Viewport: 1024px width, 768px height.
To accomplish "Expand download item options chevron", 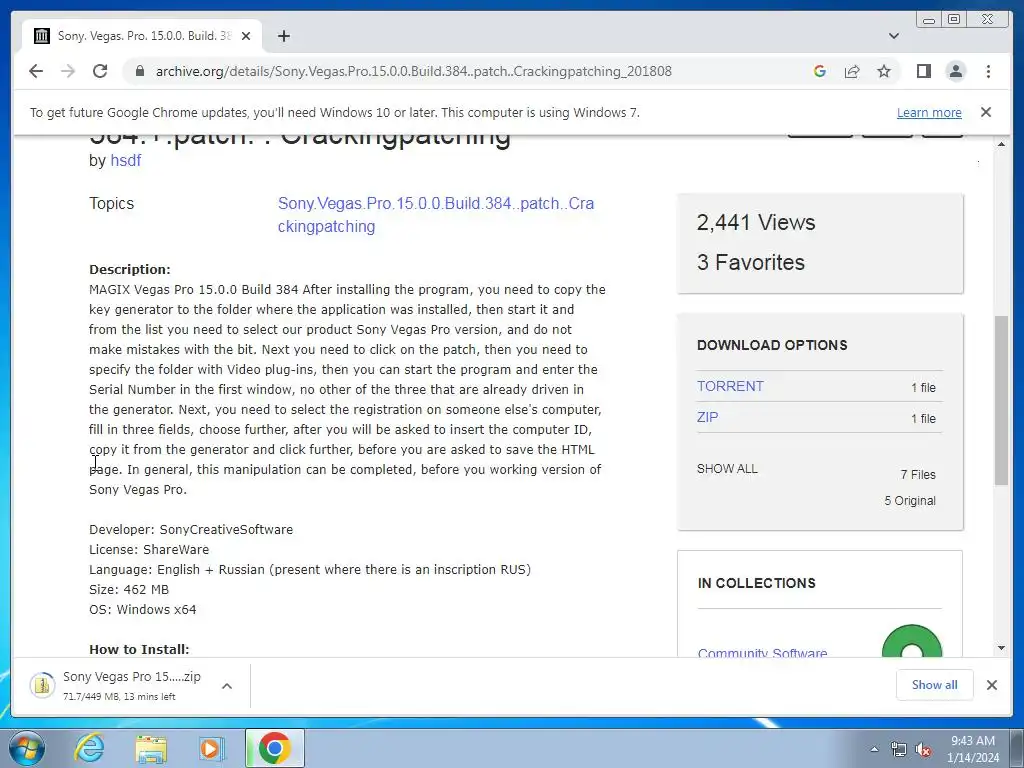I will (x=227, y=686).
